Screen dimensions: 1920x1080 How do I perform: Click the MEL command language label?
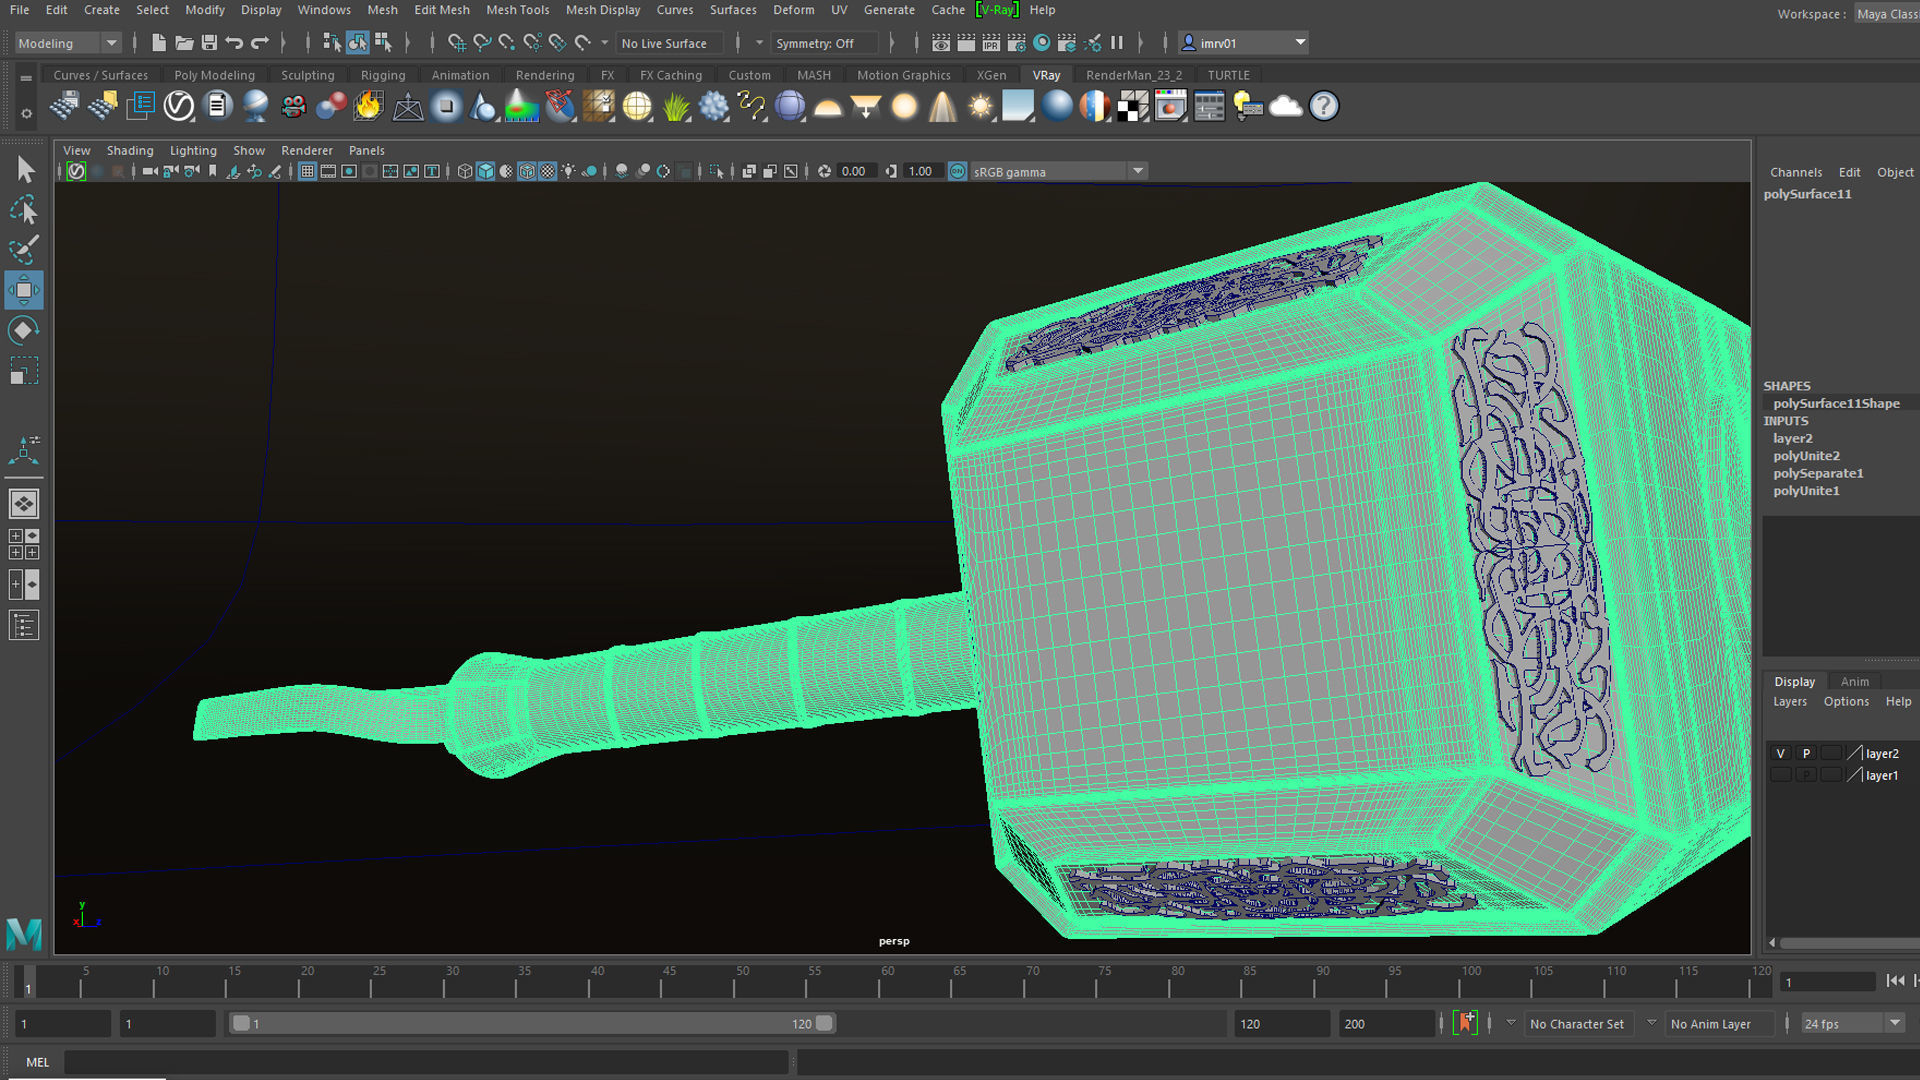click(x=37, y=1062)
